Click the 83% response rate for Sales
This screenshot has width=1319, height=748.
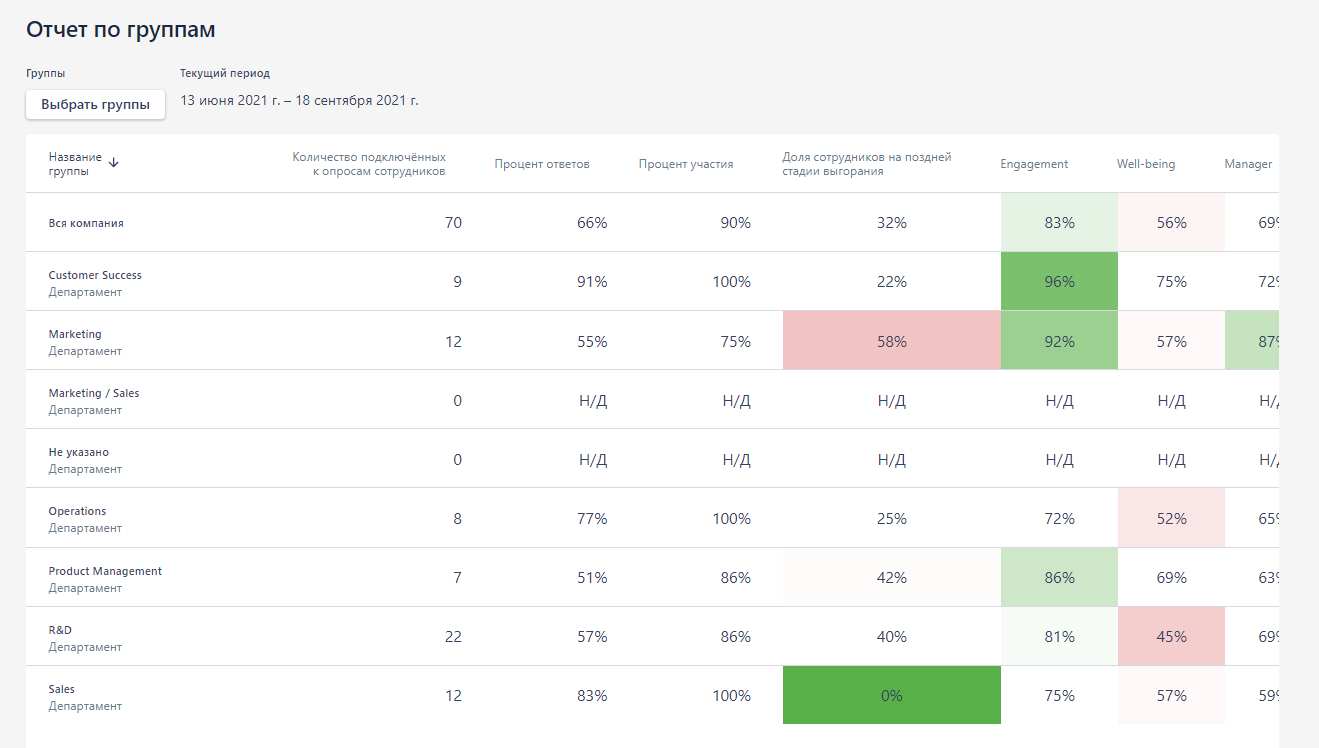click(592, 695)
